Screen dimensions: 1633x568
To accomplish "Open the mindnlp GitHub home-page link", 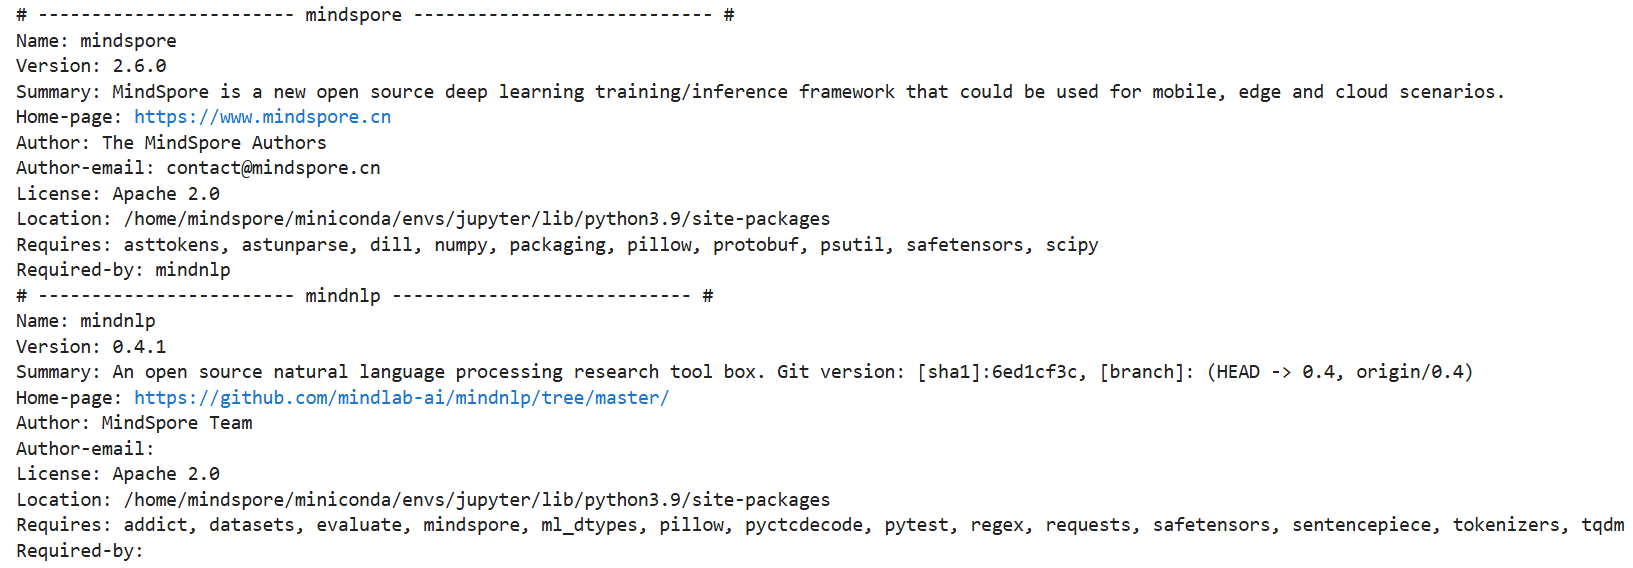I will 401,398.
